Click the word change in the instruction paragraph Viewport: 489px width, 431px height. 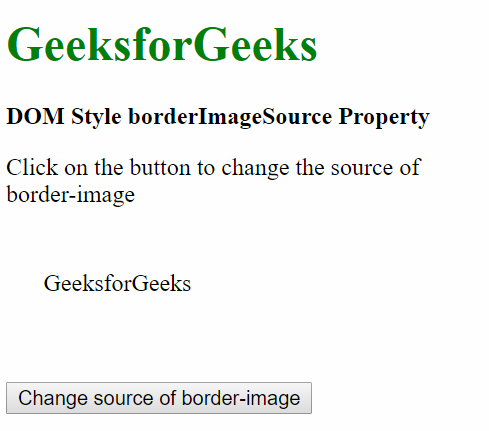(255, 168)
